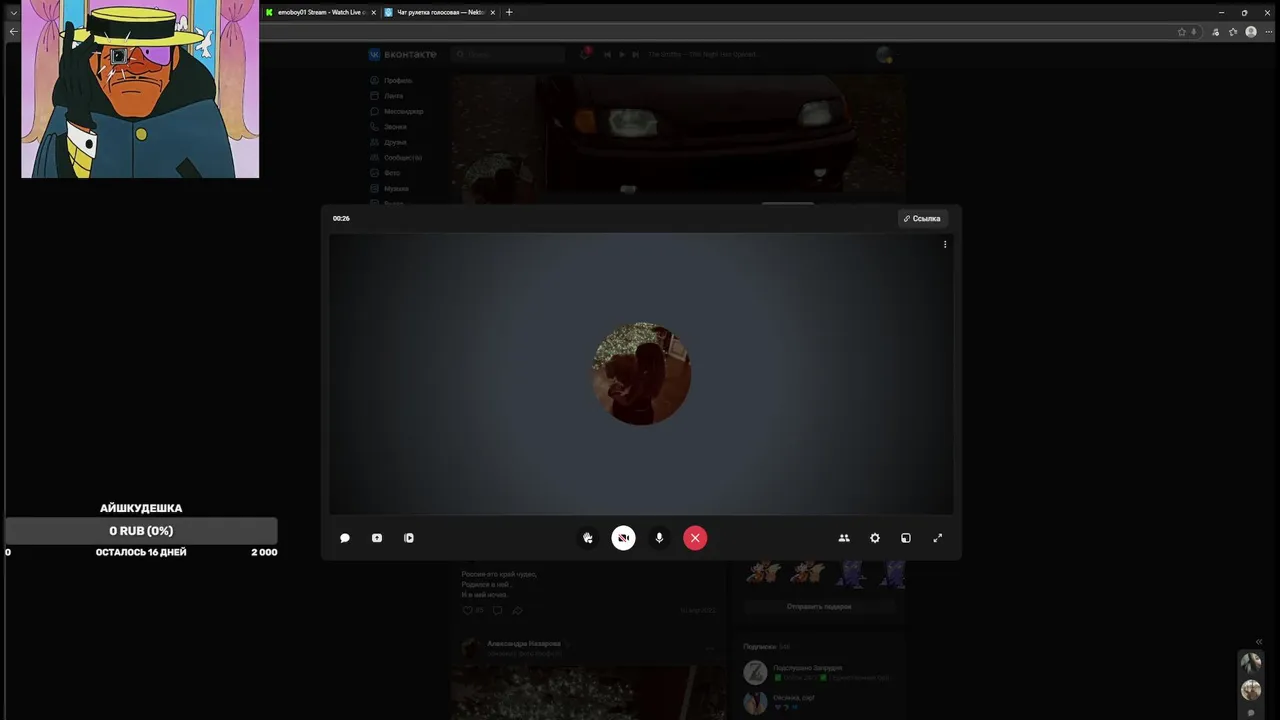Close the emoboy01 Stream tab
1280x720 pixels.
(373, 12)
